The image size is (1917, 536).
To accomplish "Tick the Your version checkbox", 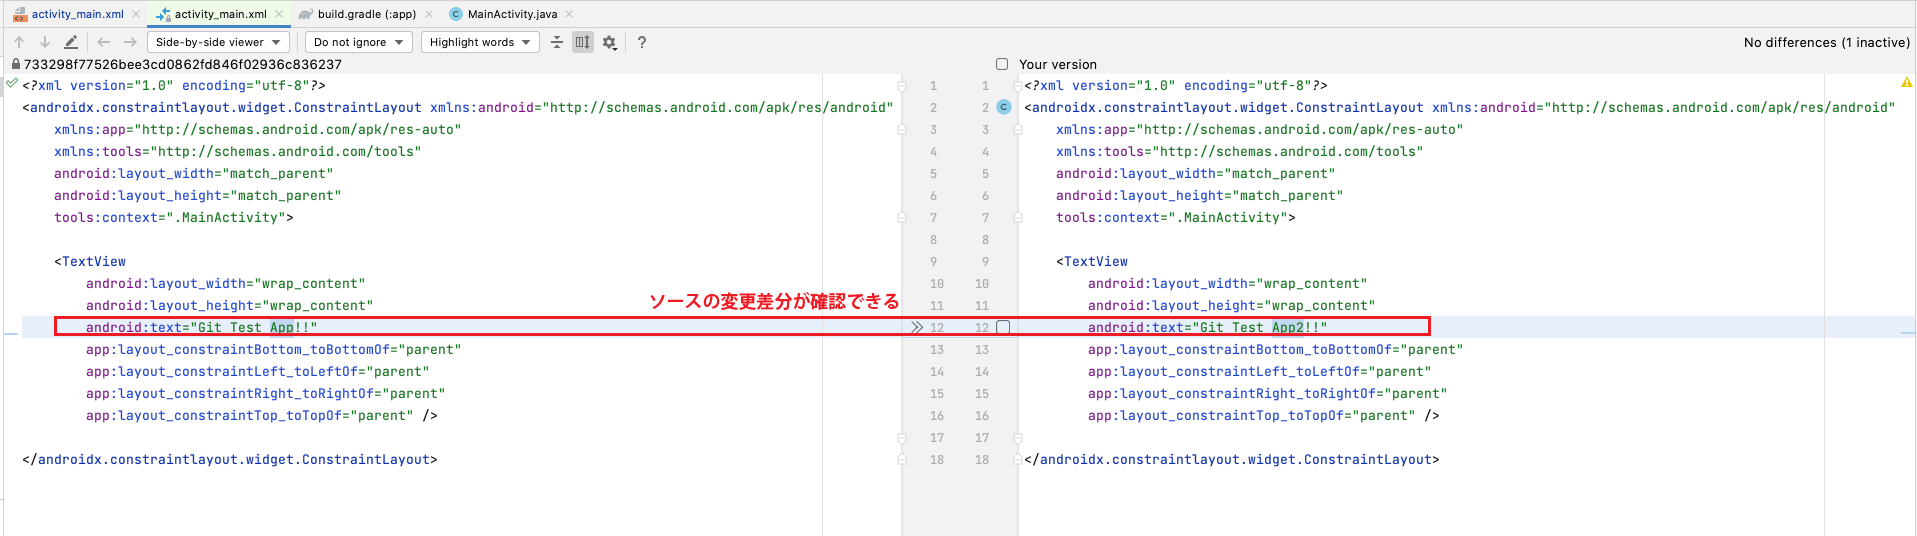I will (x=1002, y=64).
